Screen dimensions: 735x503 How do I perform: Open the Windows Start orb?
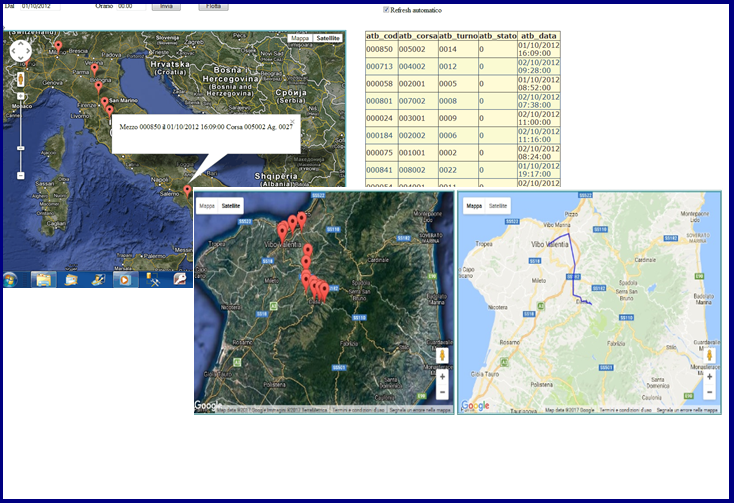click(10, 280)
